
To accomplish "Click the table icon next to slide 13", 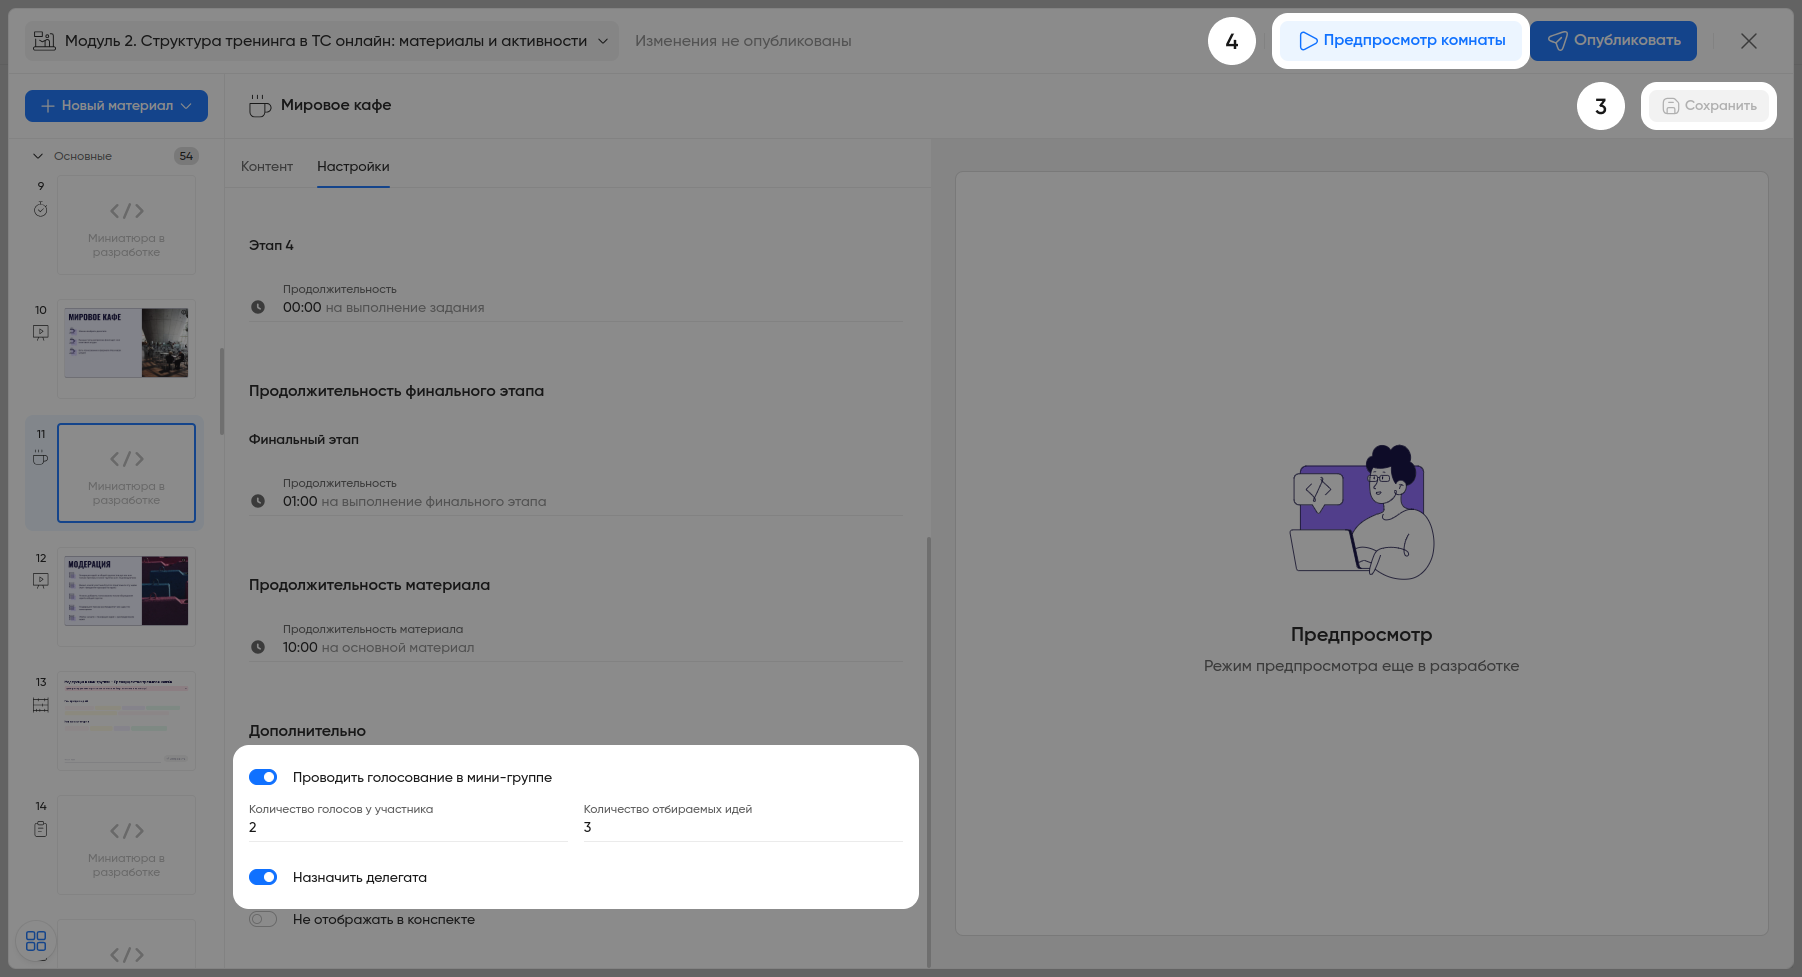I will coord(41,705).
